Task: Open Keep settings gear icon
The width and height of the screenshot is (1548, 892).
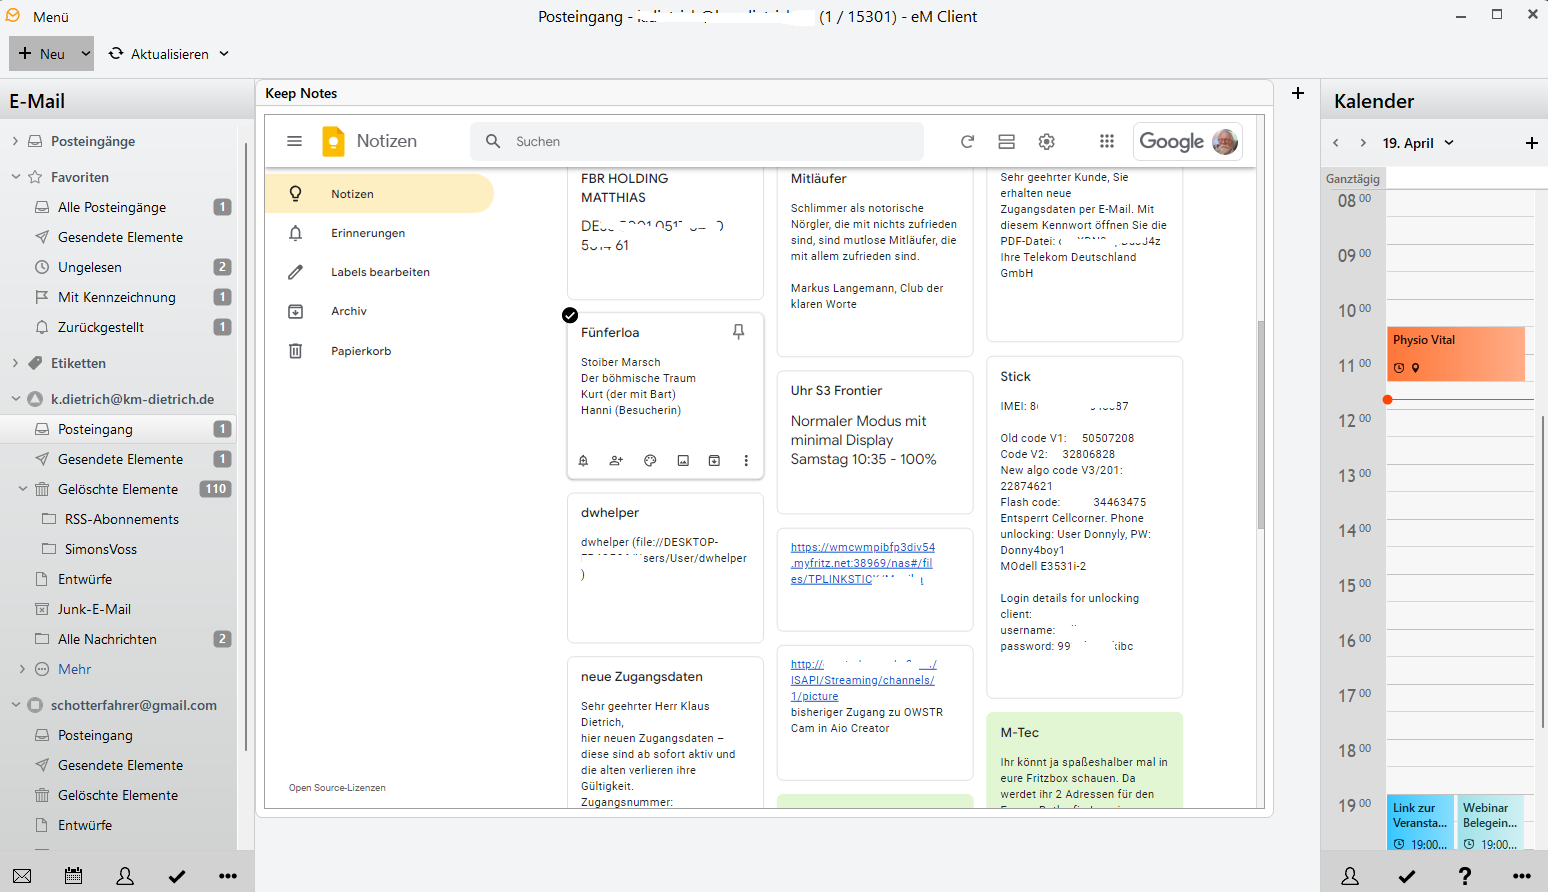Action: tap(1046, 142)
